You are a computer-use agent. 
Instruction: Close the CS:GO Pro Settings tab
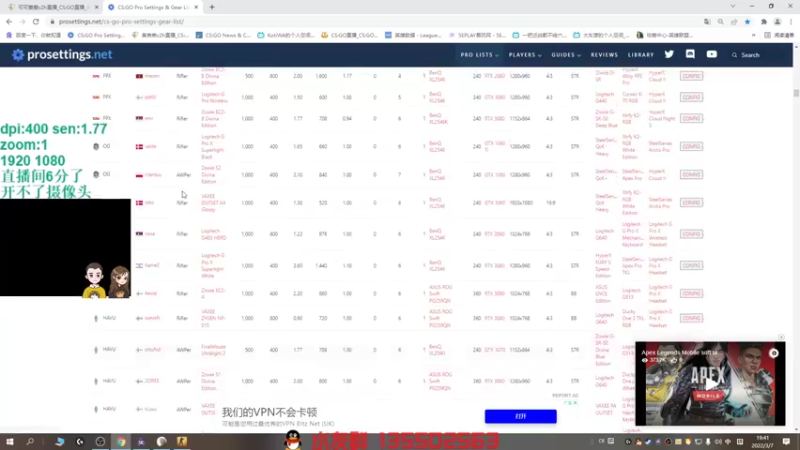tap(196, 7)
